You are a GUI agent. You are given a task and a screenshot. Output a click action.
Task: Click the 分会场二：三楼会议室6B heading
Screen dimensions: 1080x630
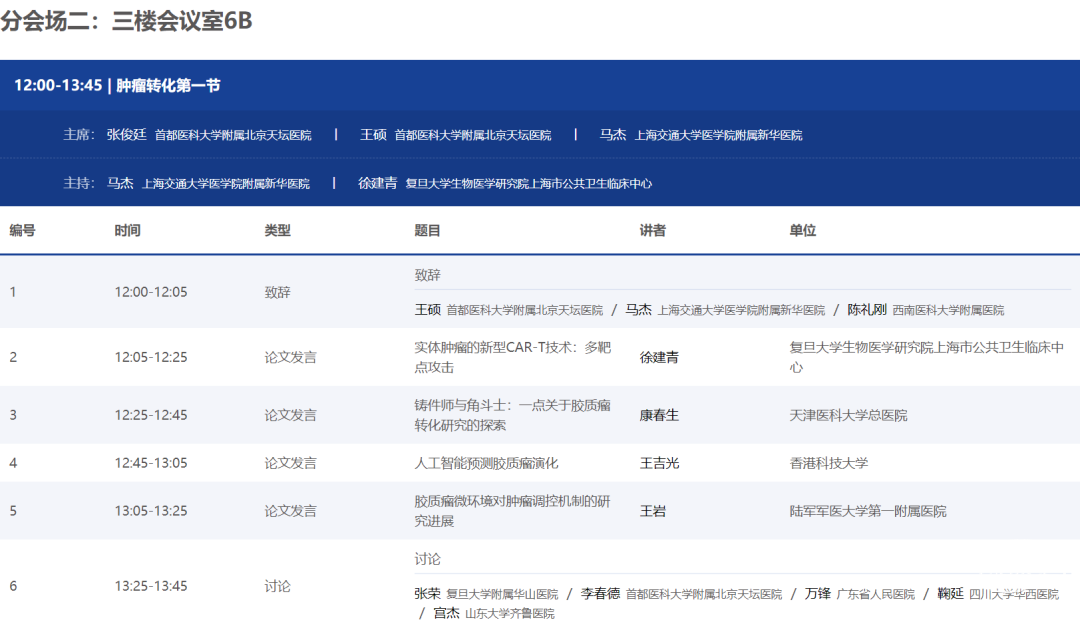tap(126, 22)
